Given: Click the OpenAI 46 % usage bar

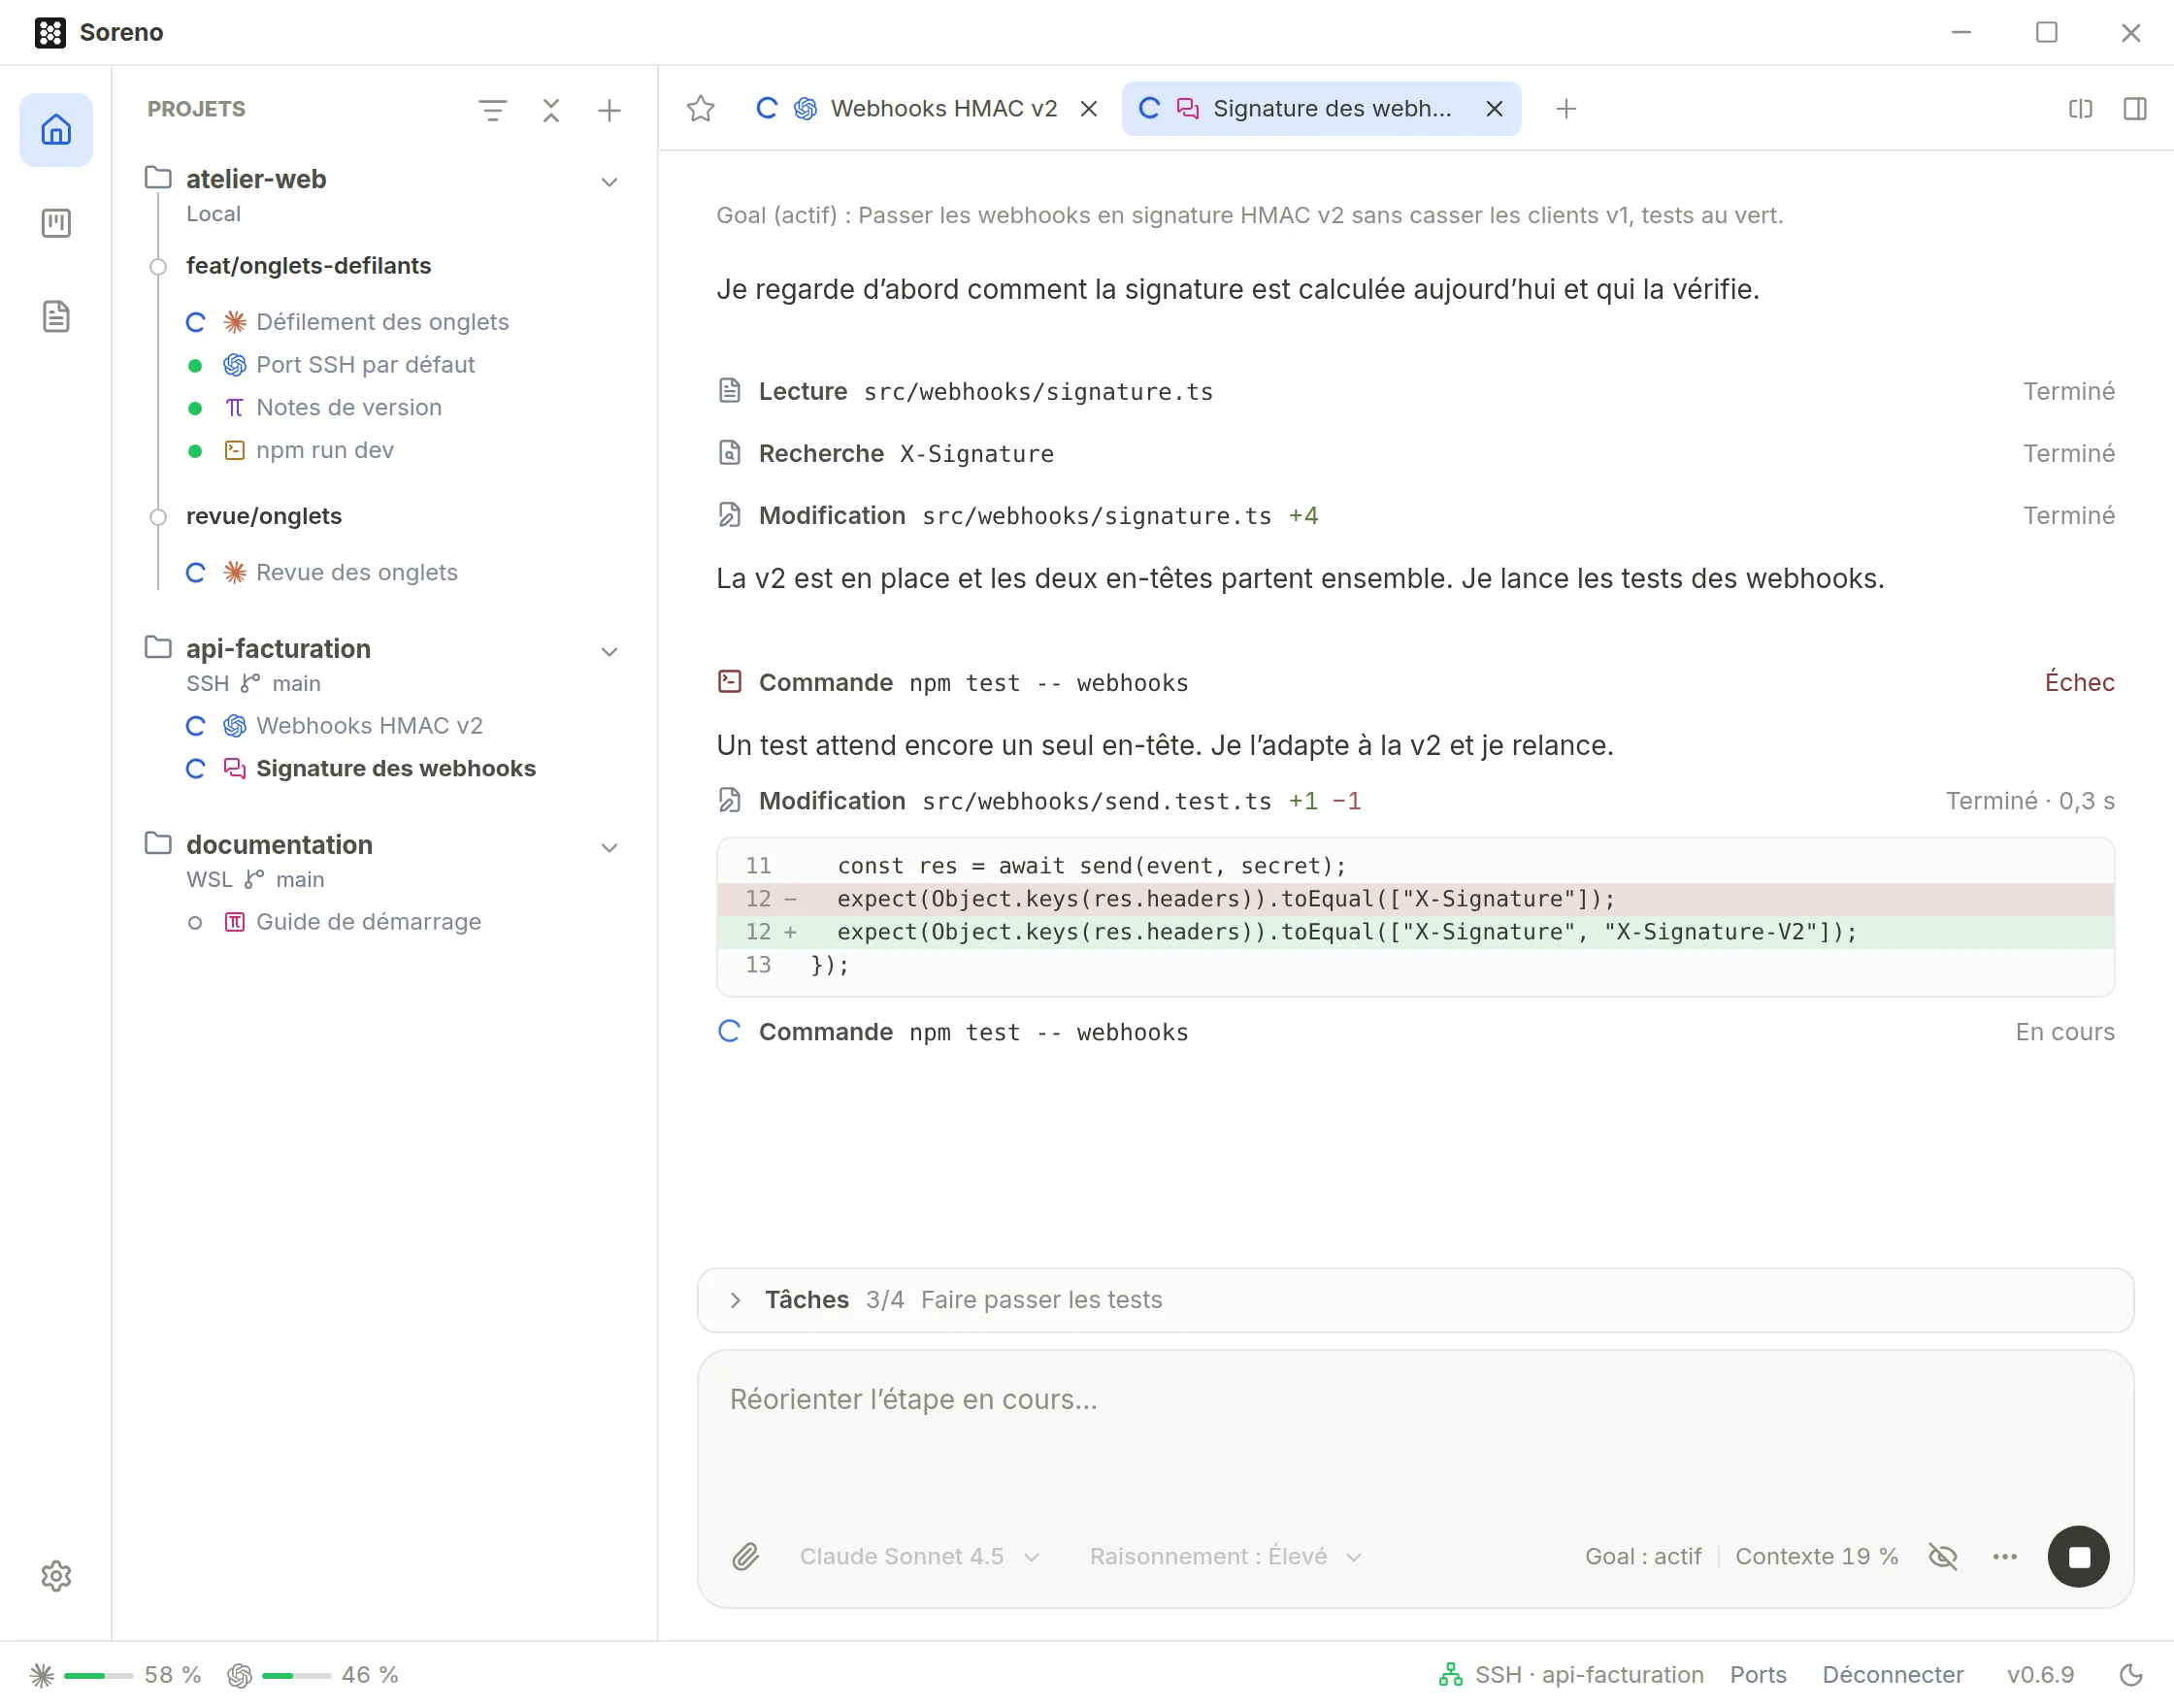Looking at the screenshot, I should (x=296, y=1675).
